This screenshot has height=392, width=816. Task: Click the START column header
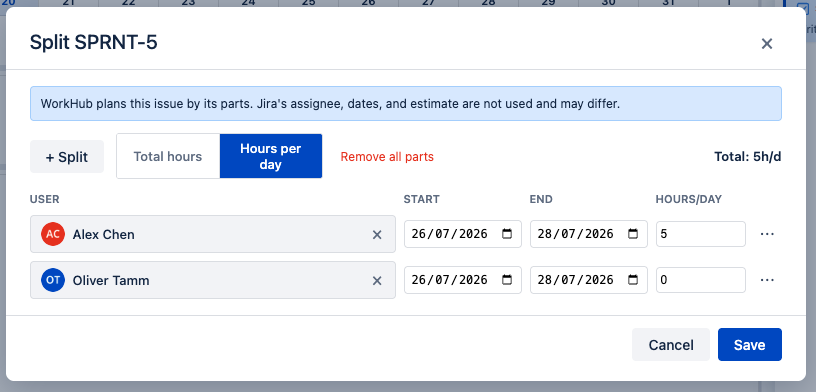(x=422, y=199)
